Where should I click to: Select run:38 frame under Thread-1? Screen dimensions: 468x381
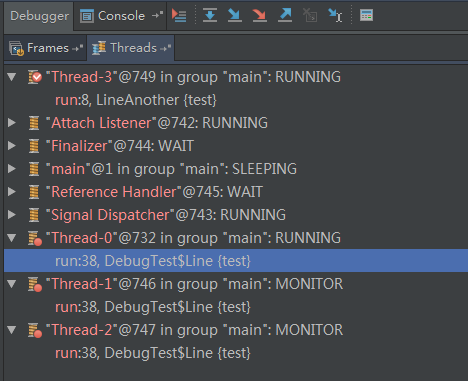pyautogui.click(x=236, y=307)
